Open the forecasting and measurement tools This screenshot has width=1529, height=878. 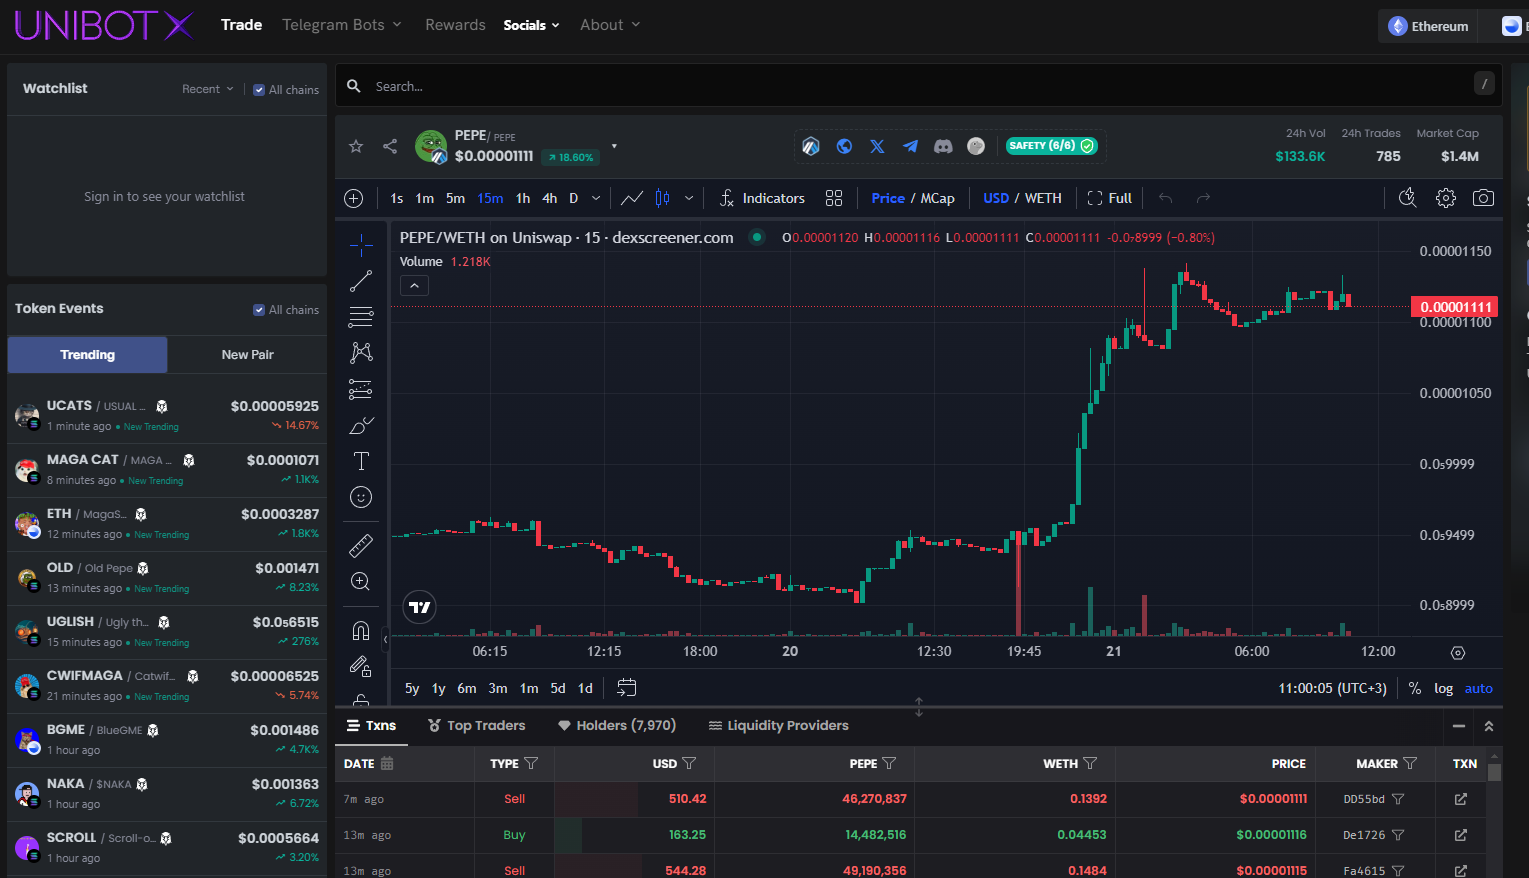tap(361, 389)
